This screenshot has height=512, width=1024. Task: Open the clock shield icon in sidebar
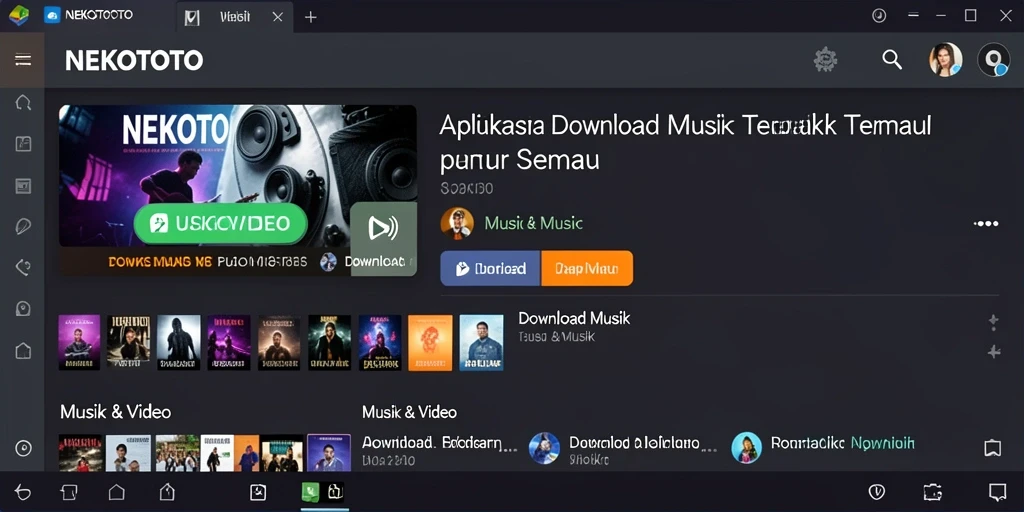(23, 308)
